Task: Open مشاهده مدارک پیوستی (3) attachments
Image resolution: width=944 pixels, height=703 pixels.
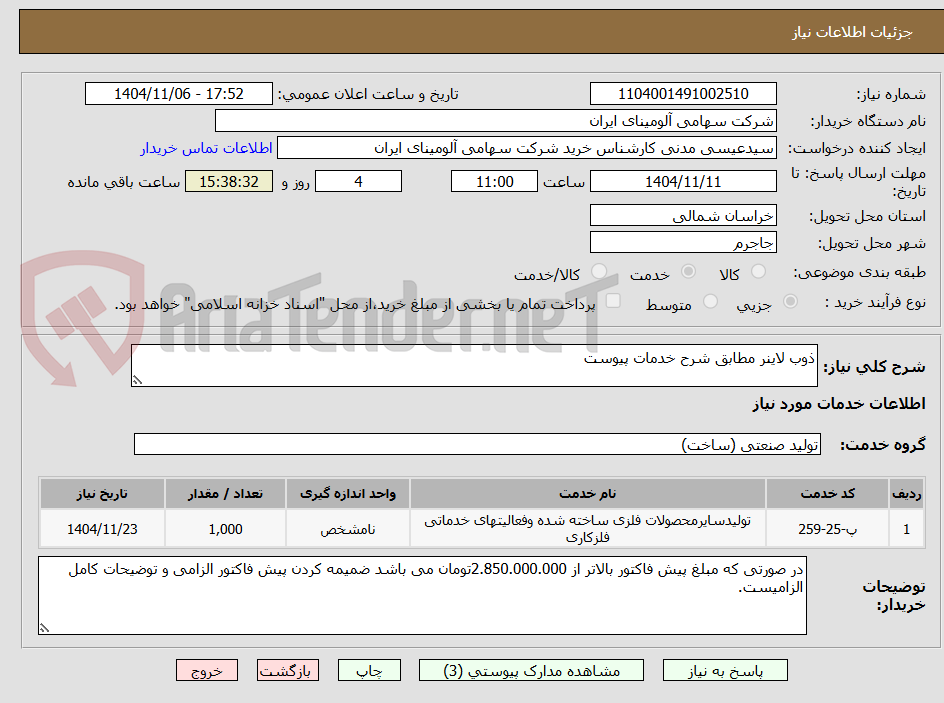Action: pos(531,670)
